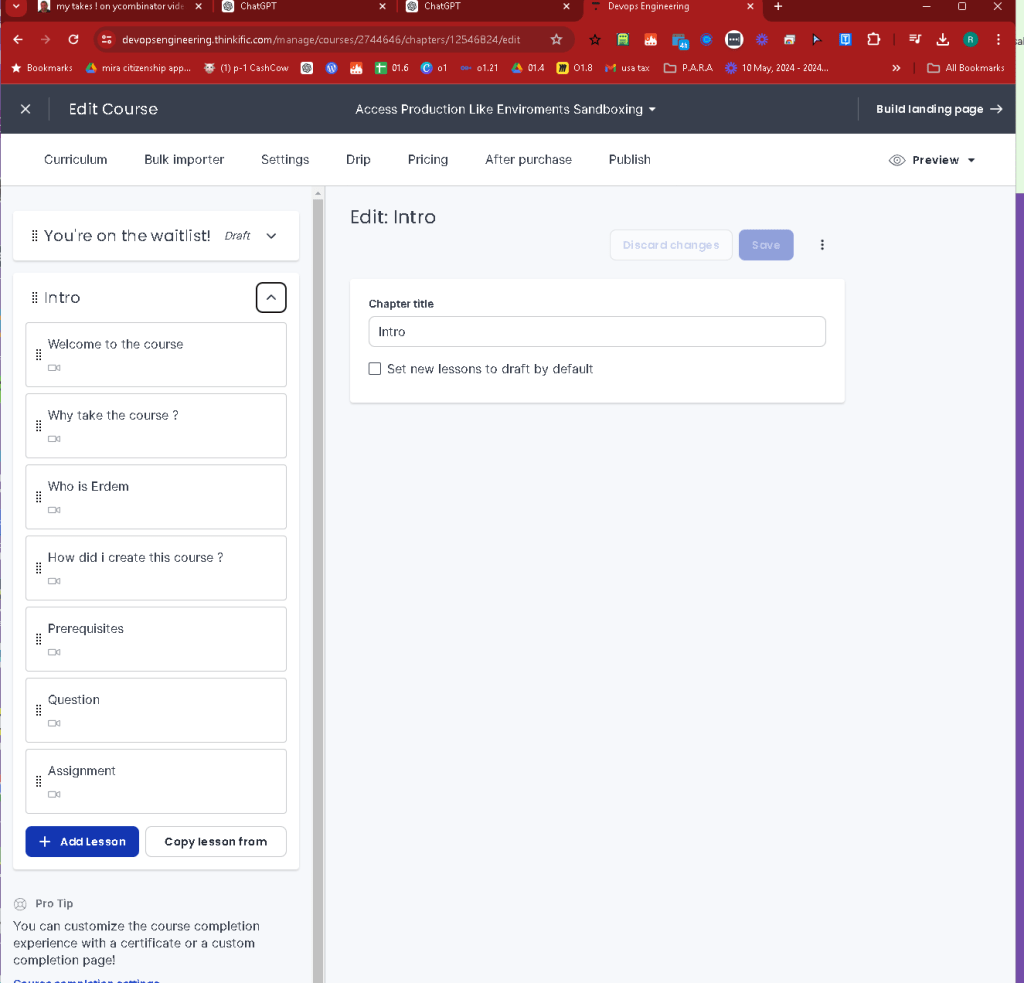Click the browser address bar URL
This screenshot has height=983, width=1024.
point(321,40)
